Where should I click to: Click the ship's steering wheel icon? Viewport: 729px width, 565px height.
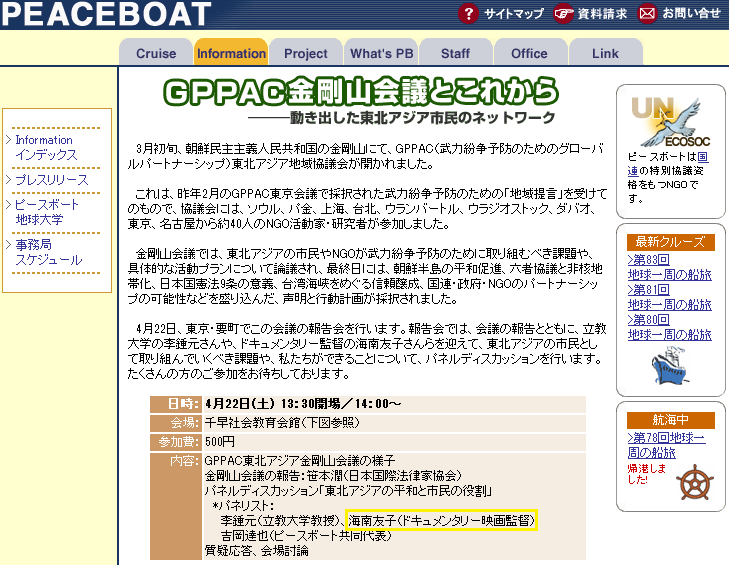(x=695, y=482)
